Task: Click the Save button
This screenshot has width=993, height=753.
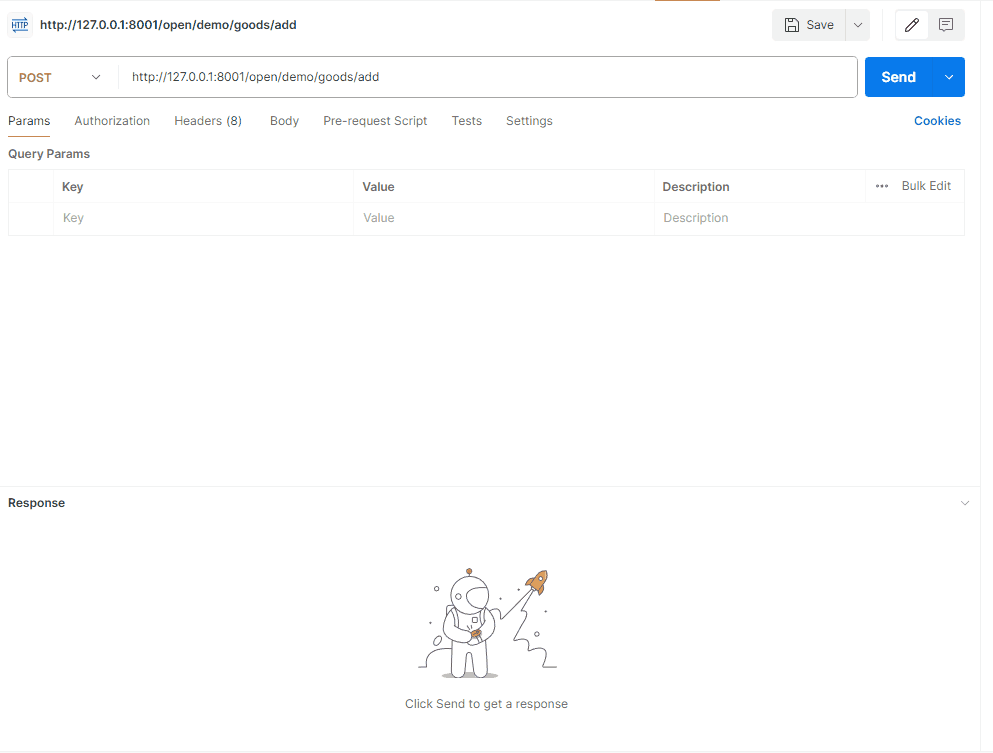Action: [809, 25]
